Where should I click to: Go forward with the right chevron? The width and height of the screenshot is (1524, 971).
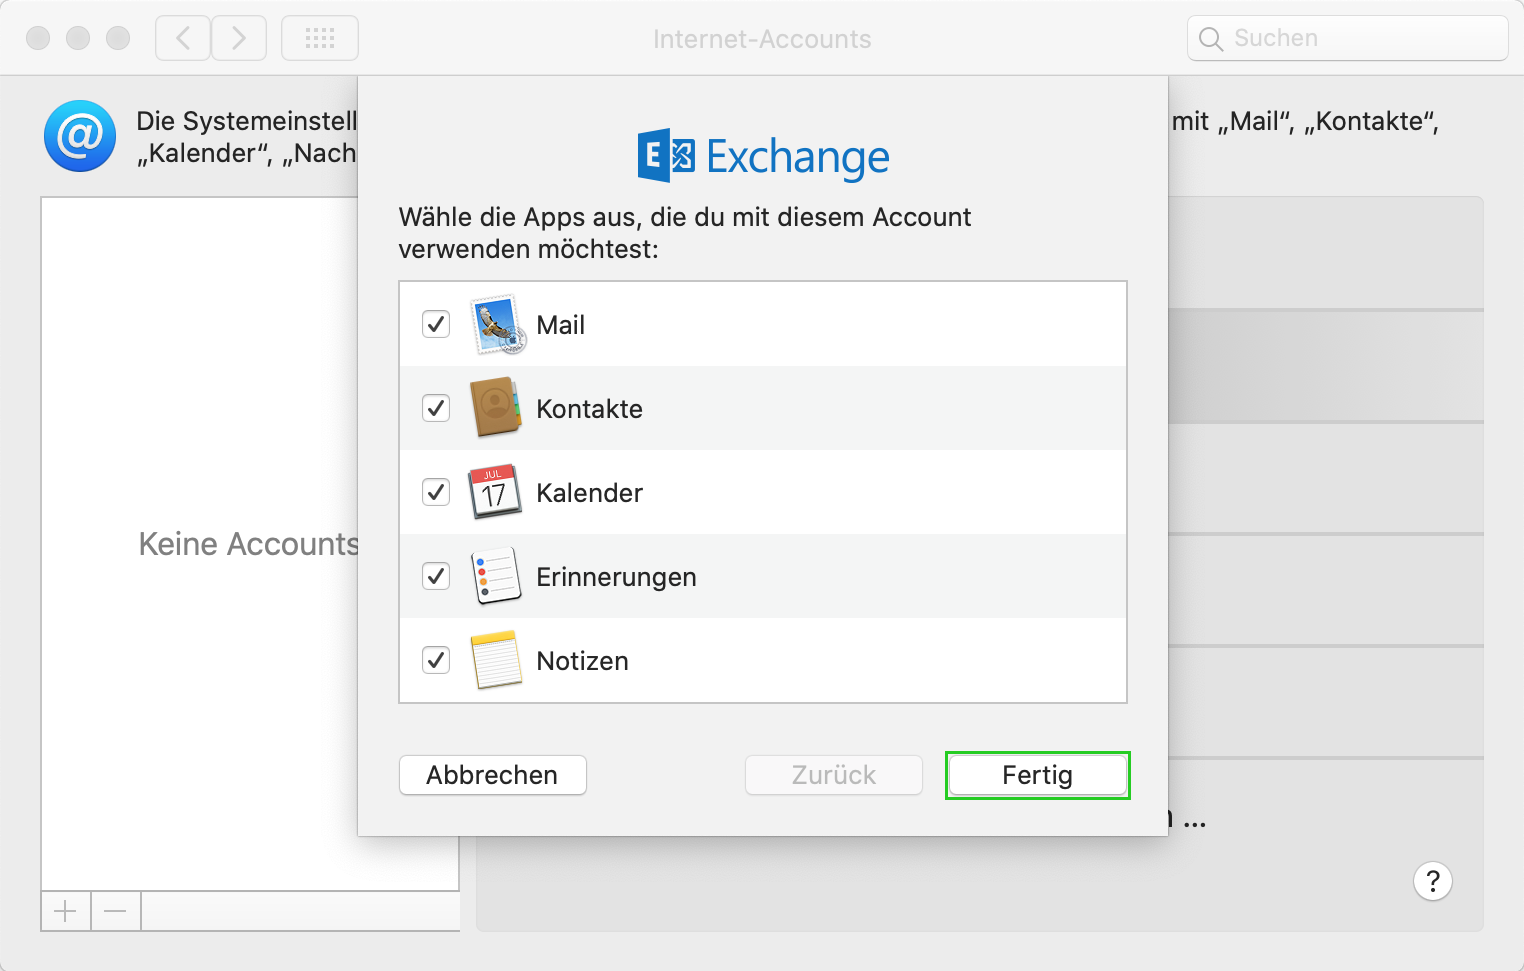click(239, 38)
